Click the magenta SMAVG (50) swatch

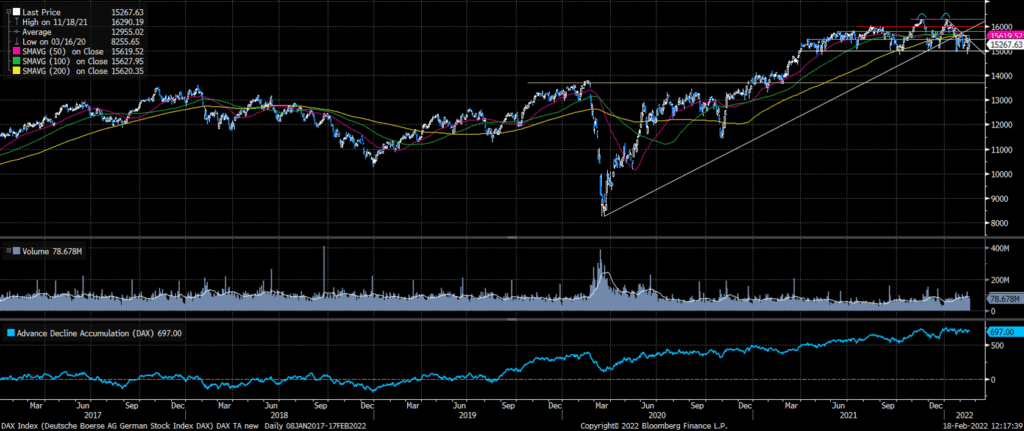pos(16,49)
